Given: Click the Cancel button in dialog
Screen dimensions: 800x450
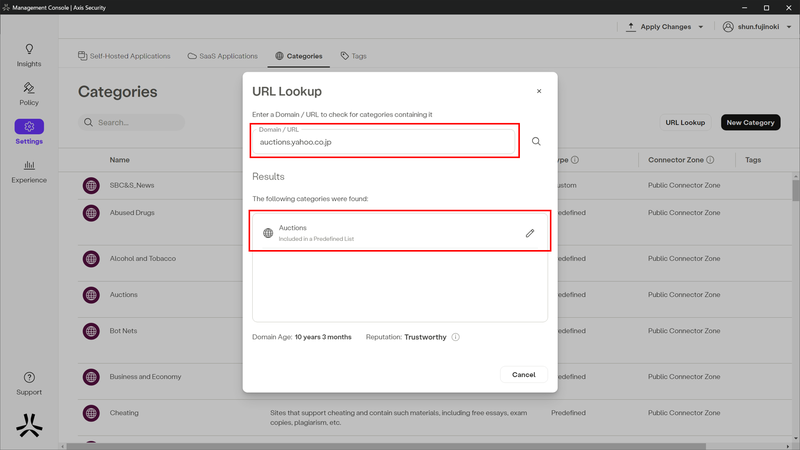Looking at the screenshot, I should point(523,374).
